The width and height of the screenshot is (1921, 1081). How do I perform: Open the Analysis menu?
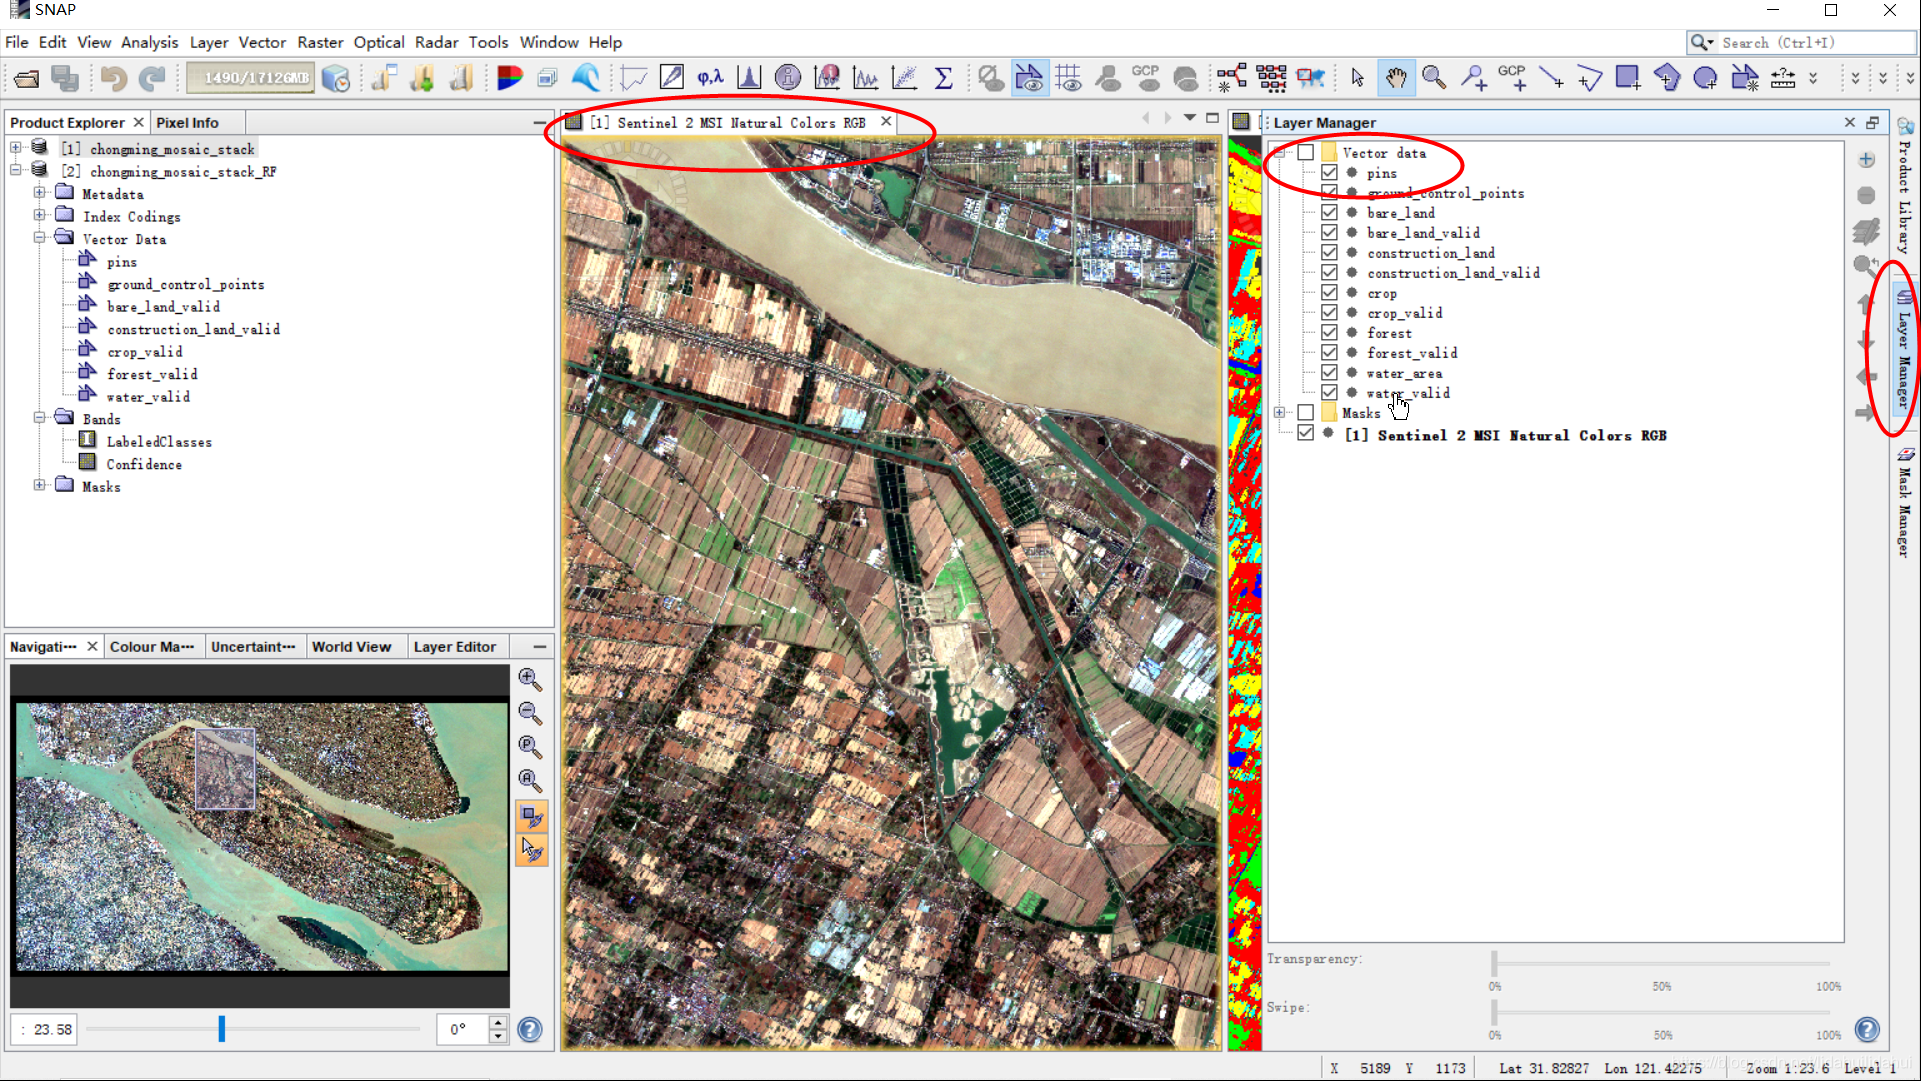click(149, 42)
